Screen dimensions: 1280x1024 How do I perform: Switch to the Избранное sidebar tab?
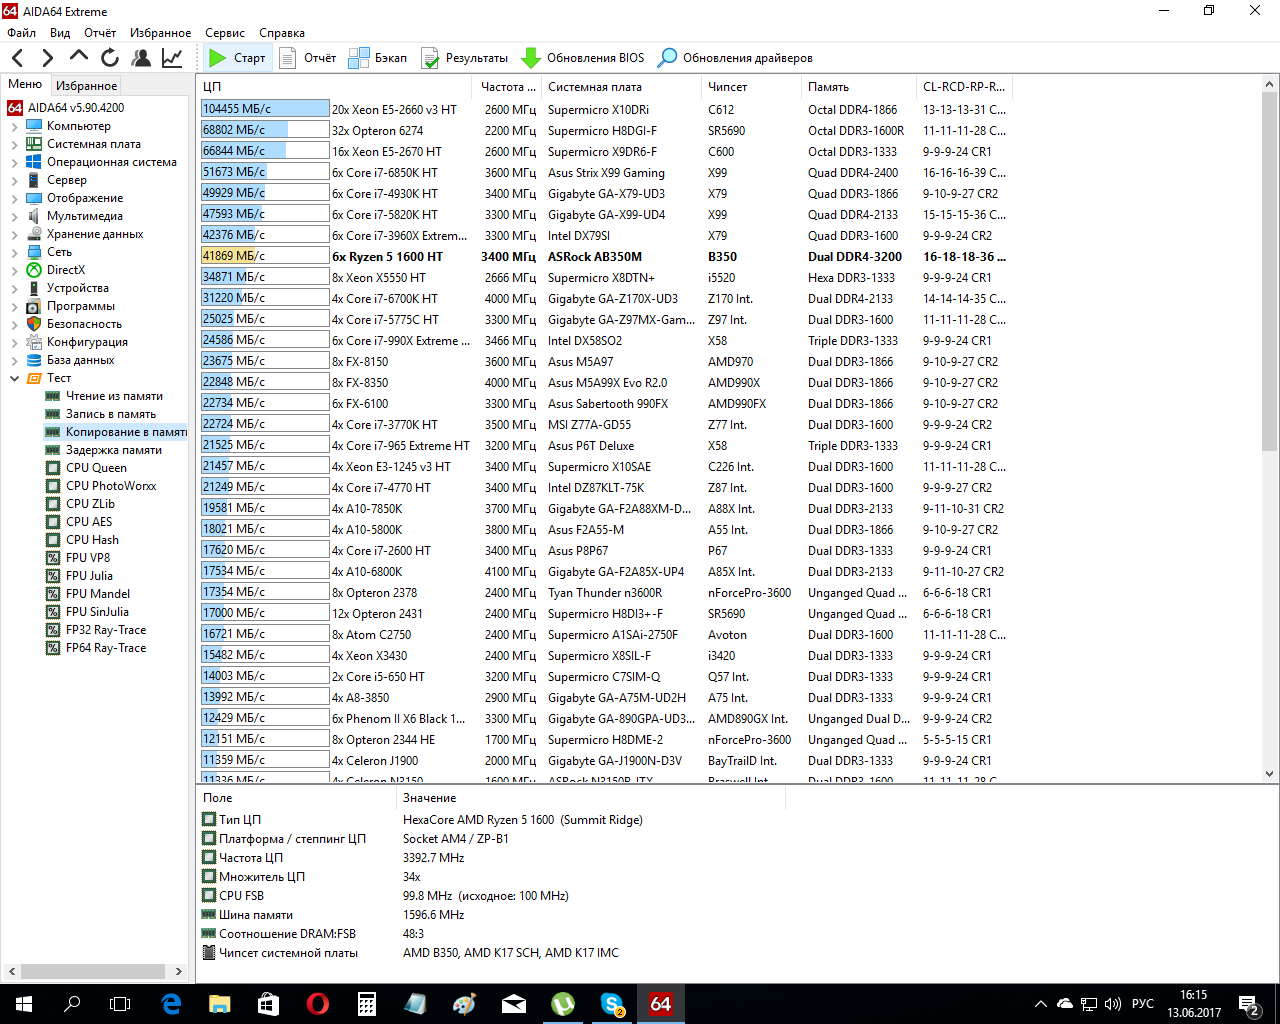tap(86, 86)
